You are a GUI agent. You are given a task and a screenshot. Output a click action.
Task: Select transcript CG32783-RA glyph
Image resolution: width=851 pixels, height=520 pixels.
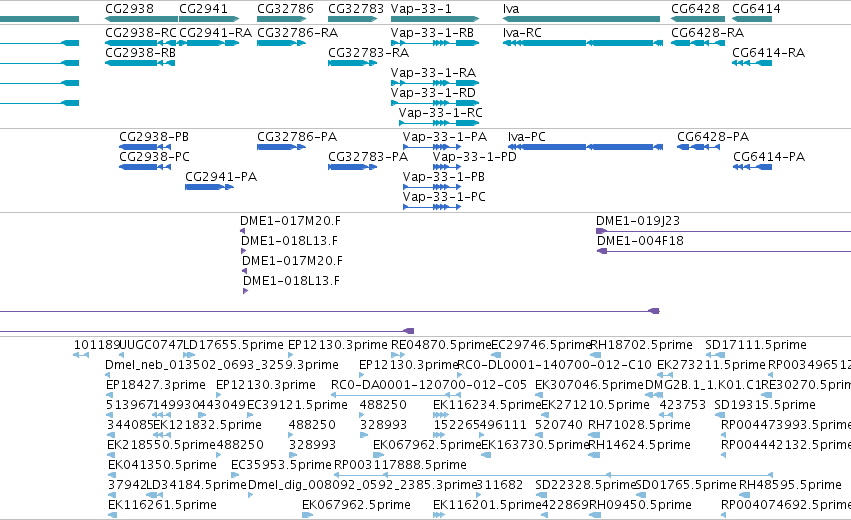pyautogui.click(x=352, y=63)
